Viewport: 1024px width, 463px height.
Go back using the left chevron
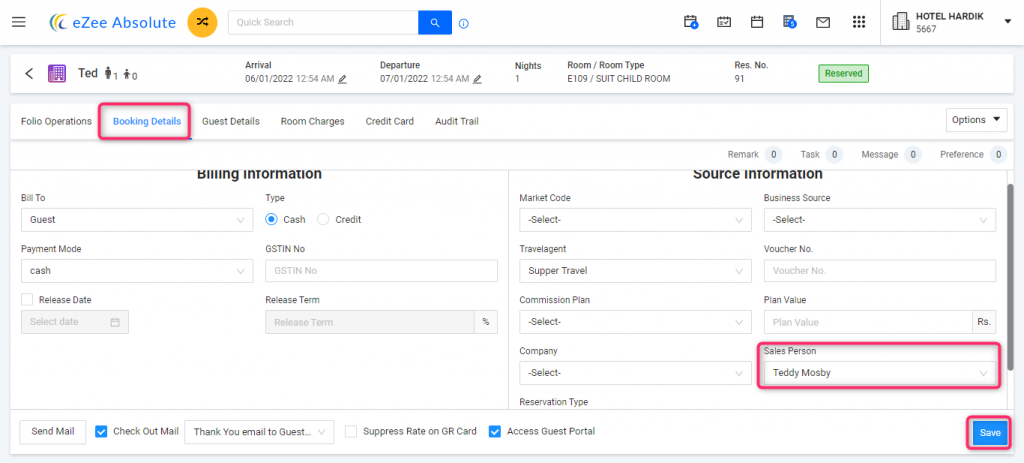point(29,73)
